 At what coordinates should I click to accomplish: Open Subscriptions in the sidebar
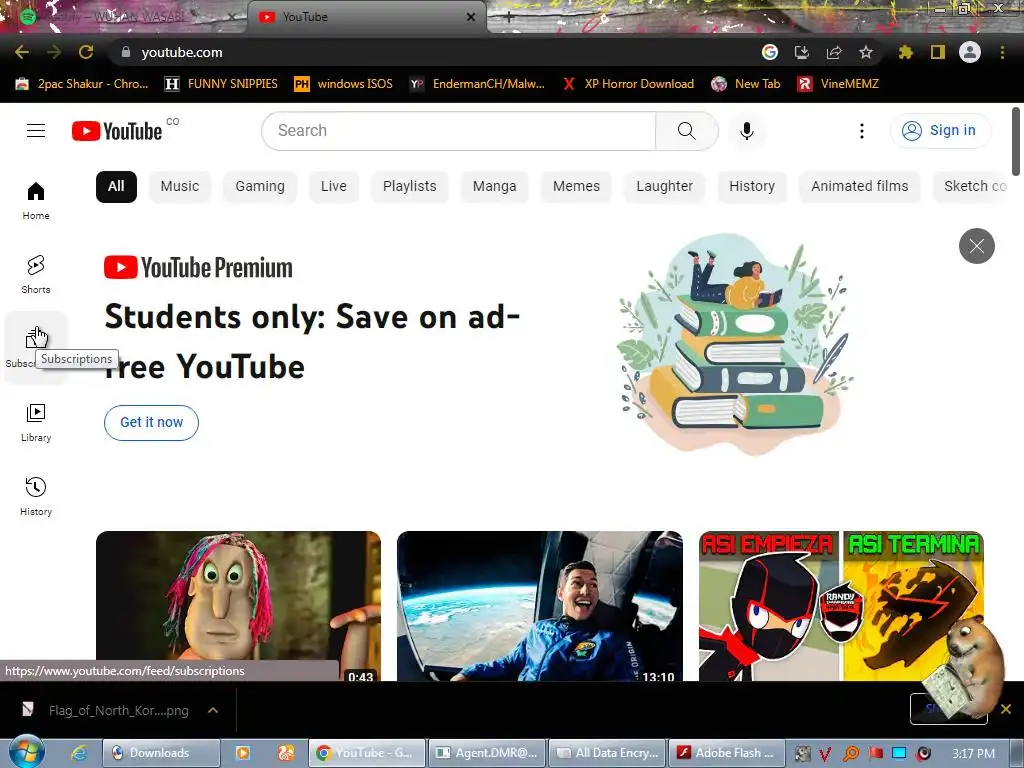click(x=36, y=348)
